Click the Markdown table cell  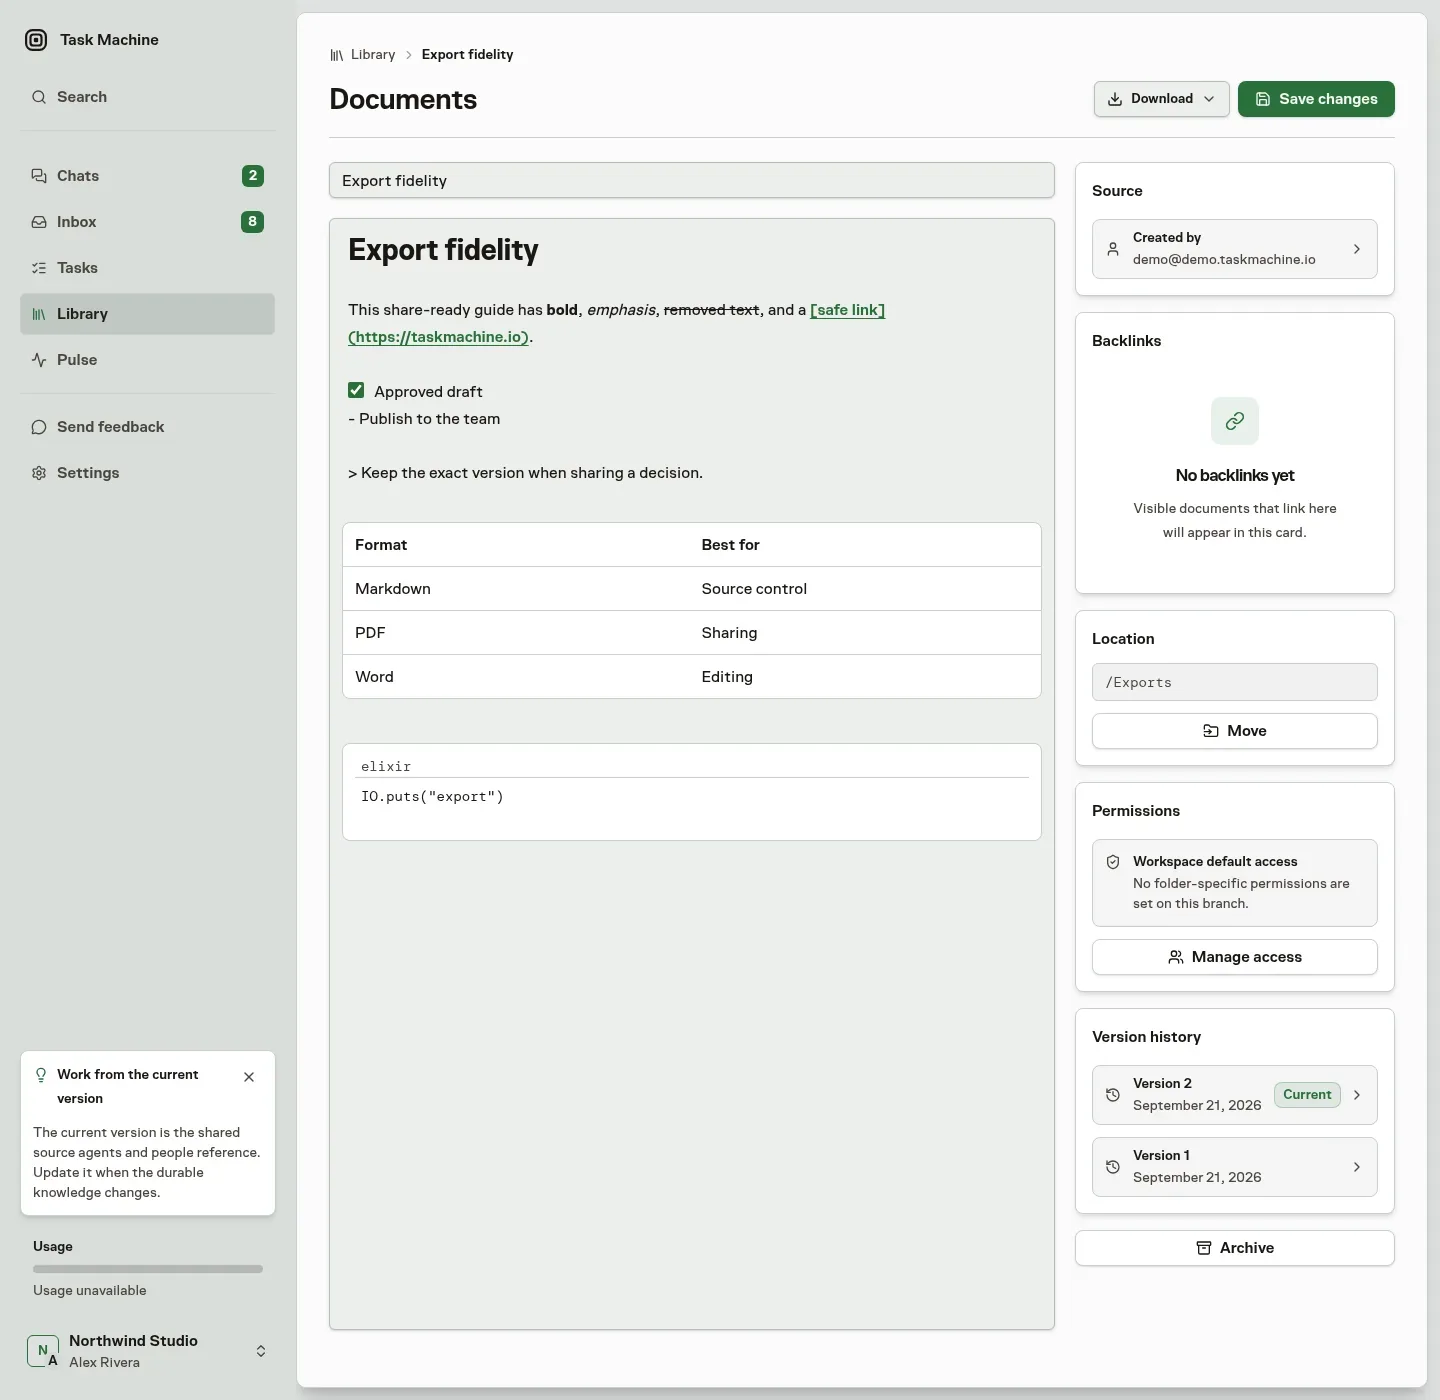516,589
